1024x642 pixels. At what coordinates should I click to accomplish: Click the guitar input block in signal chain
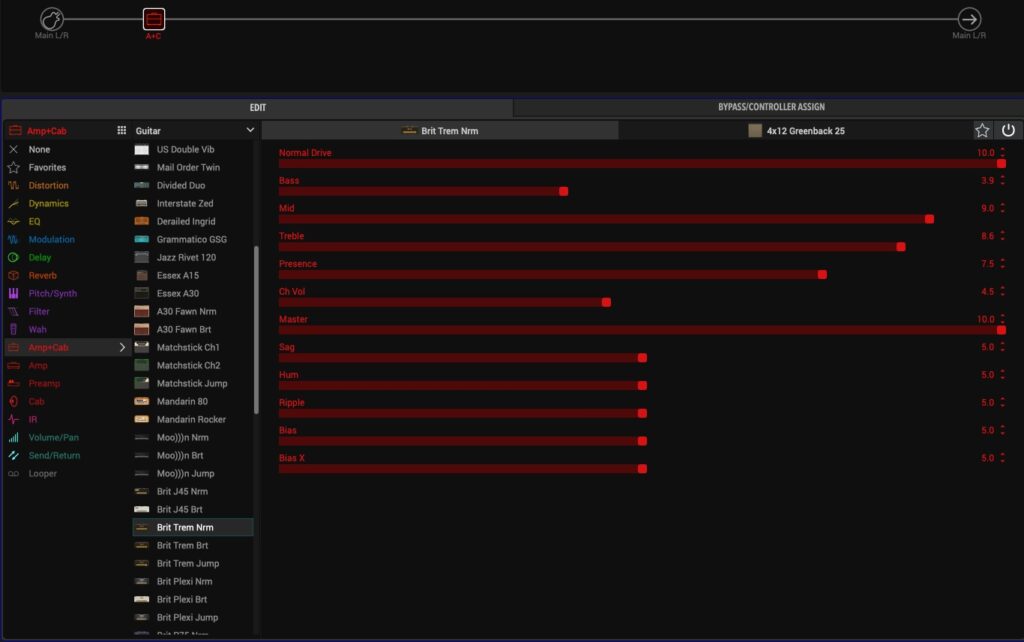point(52,19)
